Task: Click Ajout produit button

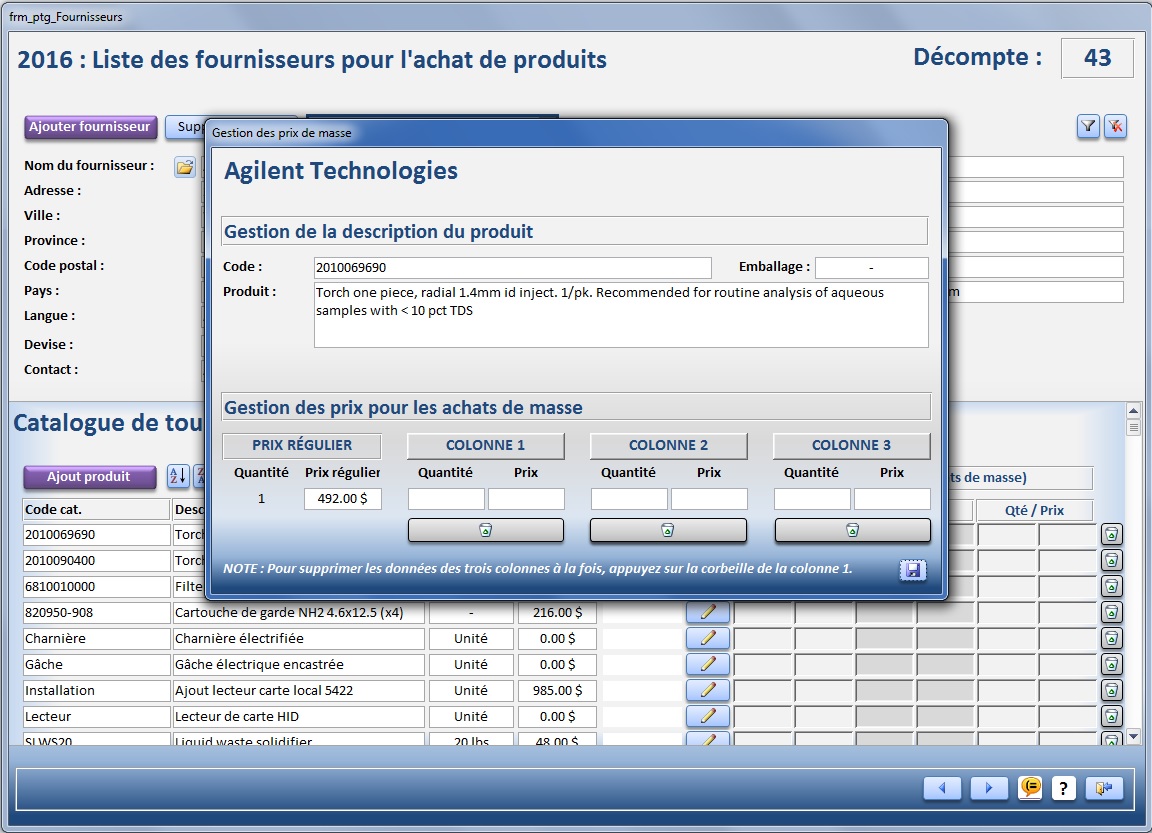Action: 90,477
